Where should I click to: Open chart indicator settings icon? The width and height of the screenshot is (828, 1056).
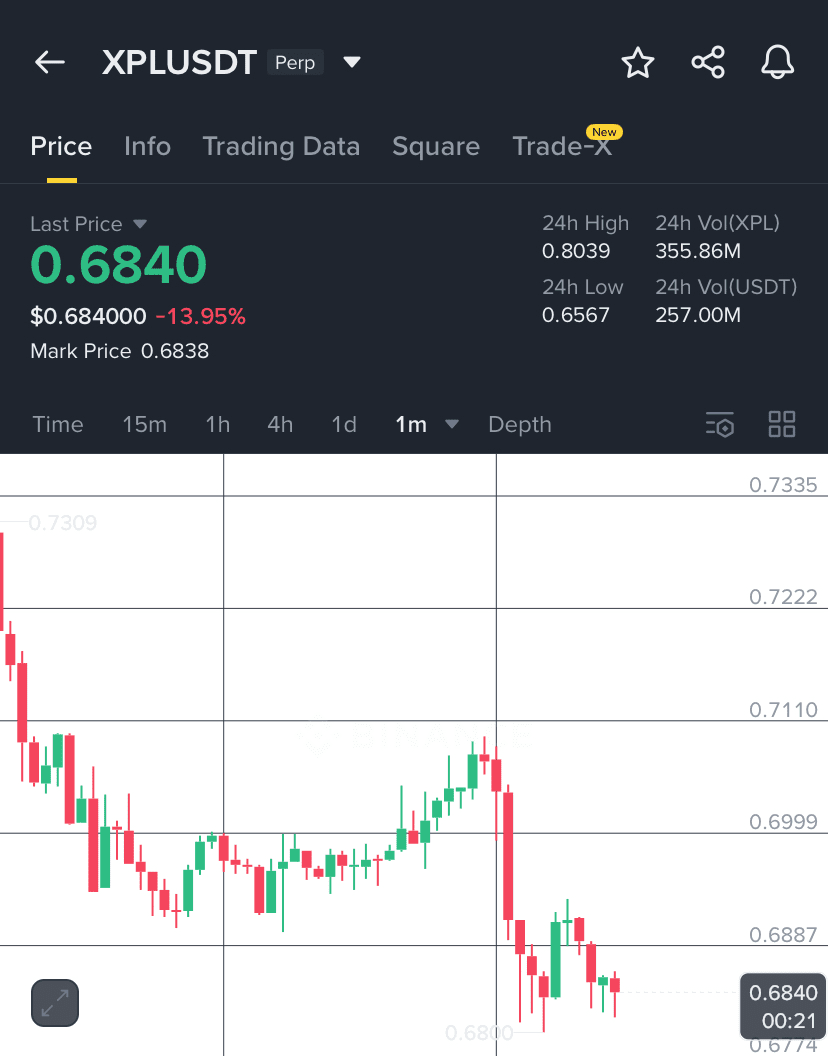[x=720, y=424]
